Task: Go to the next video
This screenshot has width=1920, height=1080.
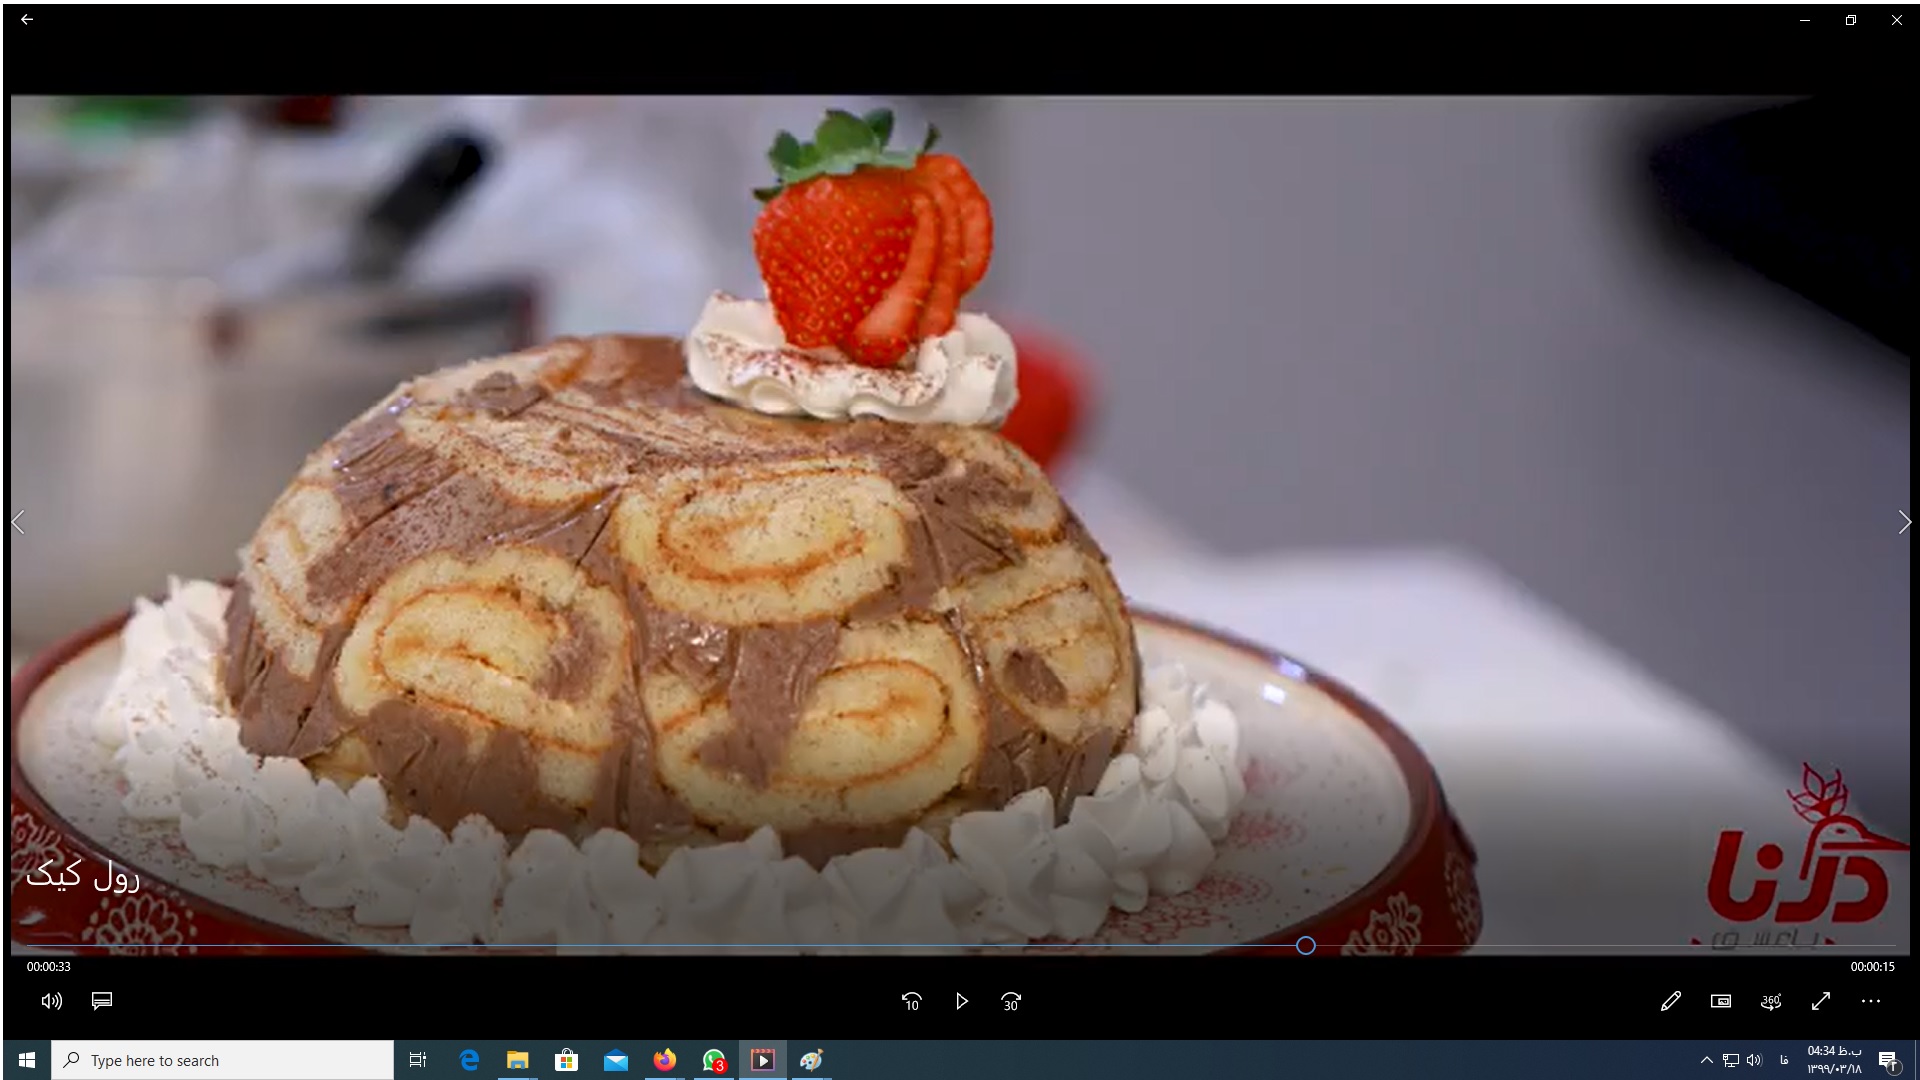Action: (1904, 522)
